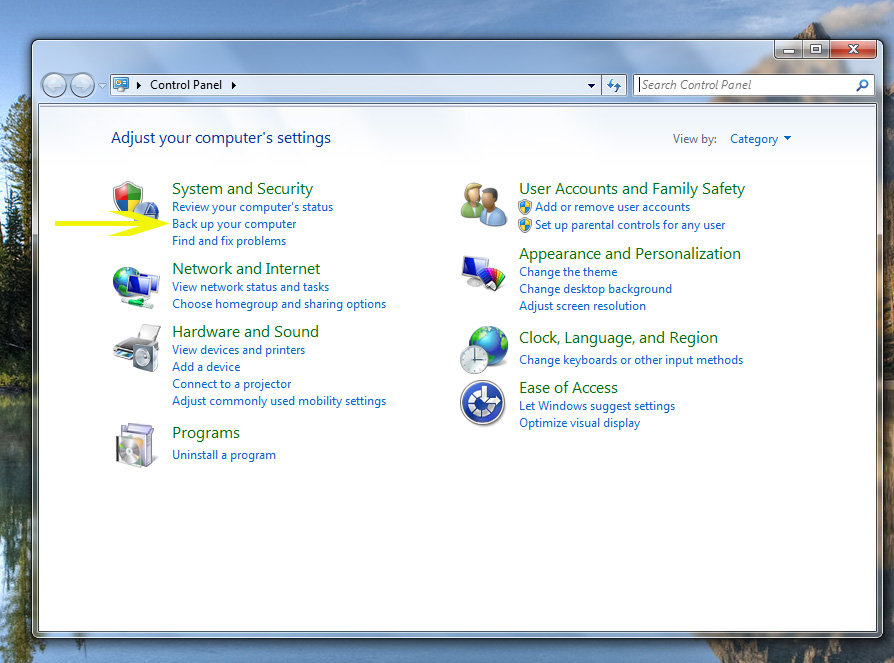Click Uninstall a program link
Viewport: 894px width, 663px height.
pos(224,455)
